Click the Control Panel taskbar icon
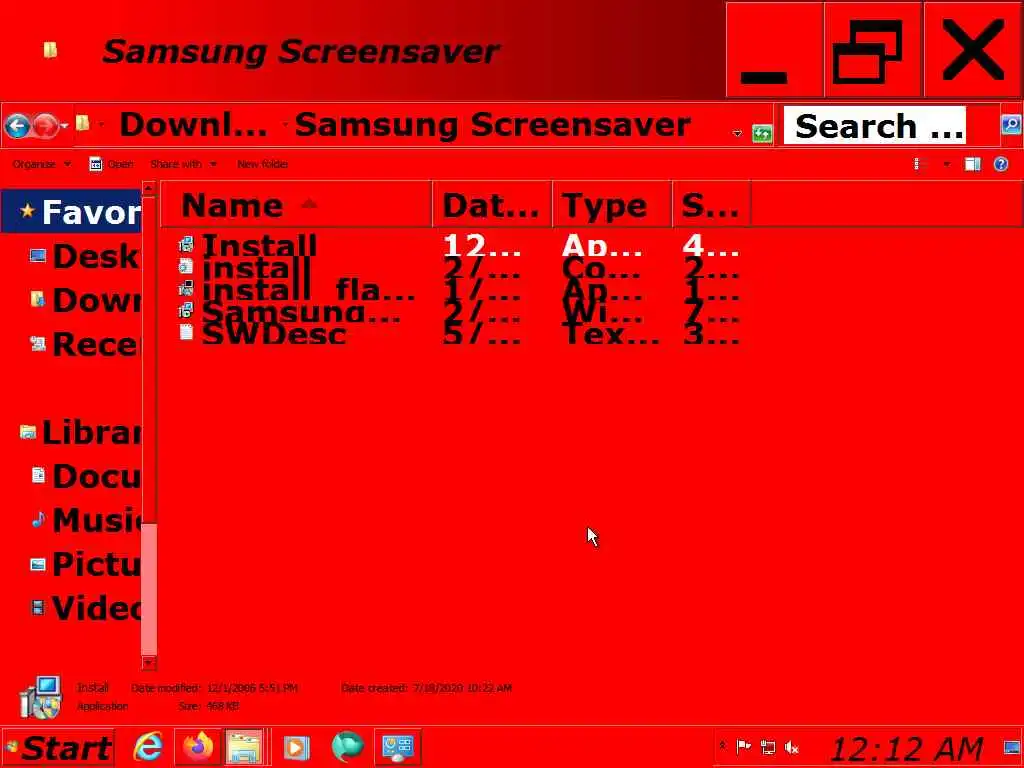This screenshot has height=768, width=1024. tap(398, 747)
